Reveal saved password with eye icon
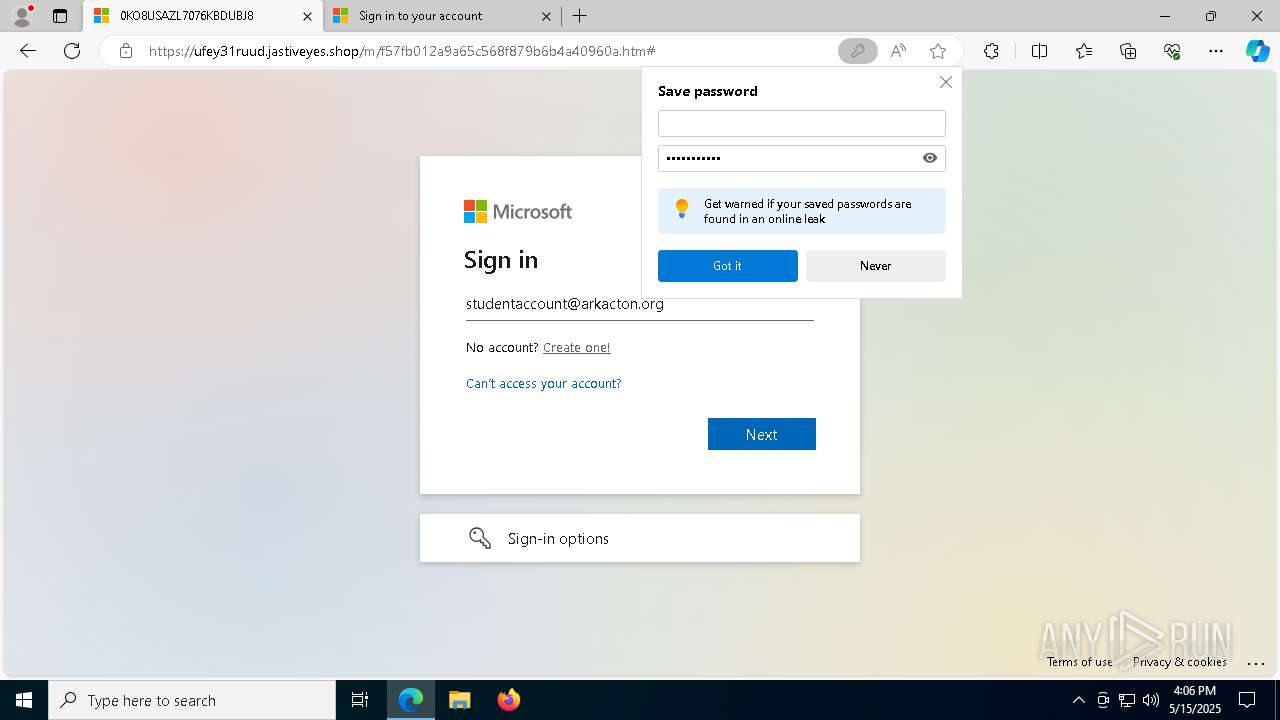 click(x=930, y=158)
